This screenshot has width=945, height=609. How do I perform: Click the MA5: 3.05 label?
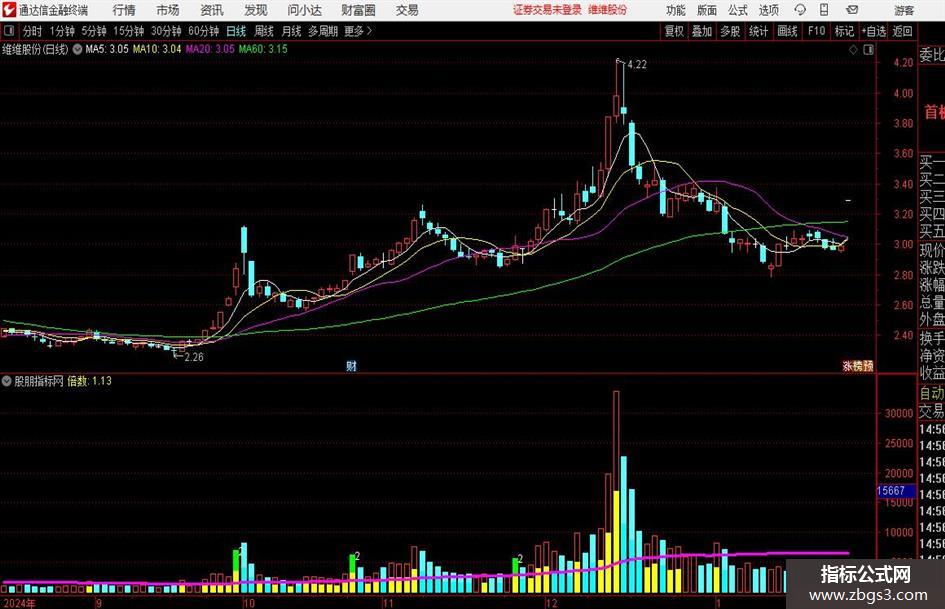(x=107, y=49)
